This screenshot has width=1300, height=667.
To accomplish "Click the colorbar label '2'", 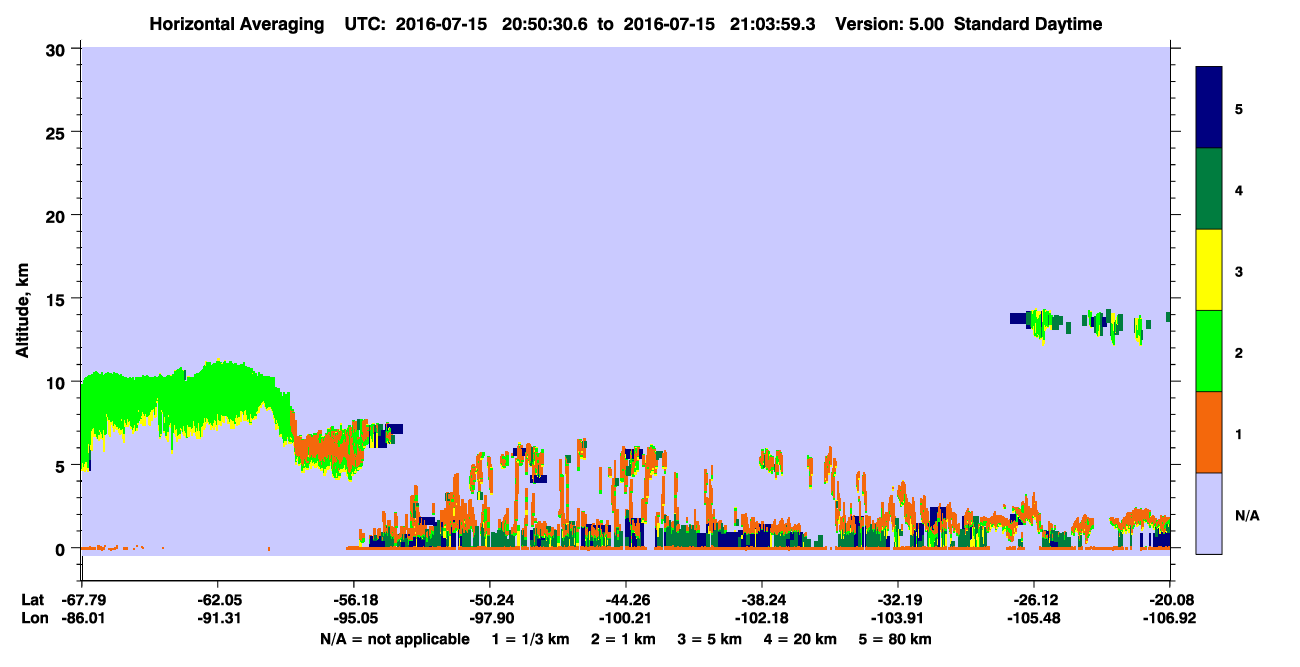I will coord(1239,352).
